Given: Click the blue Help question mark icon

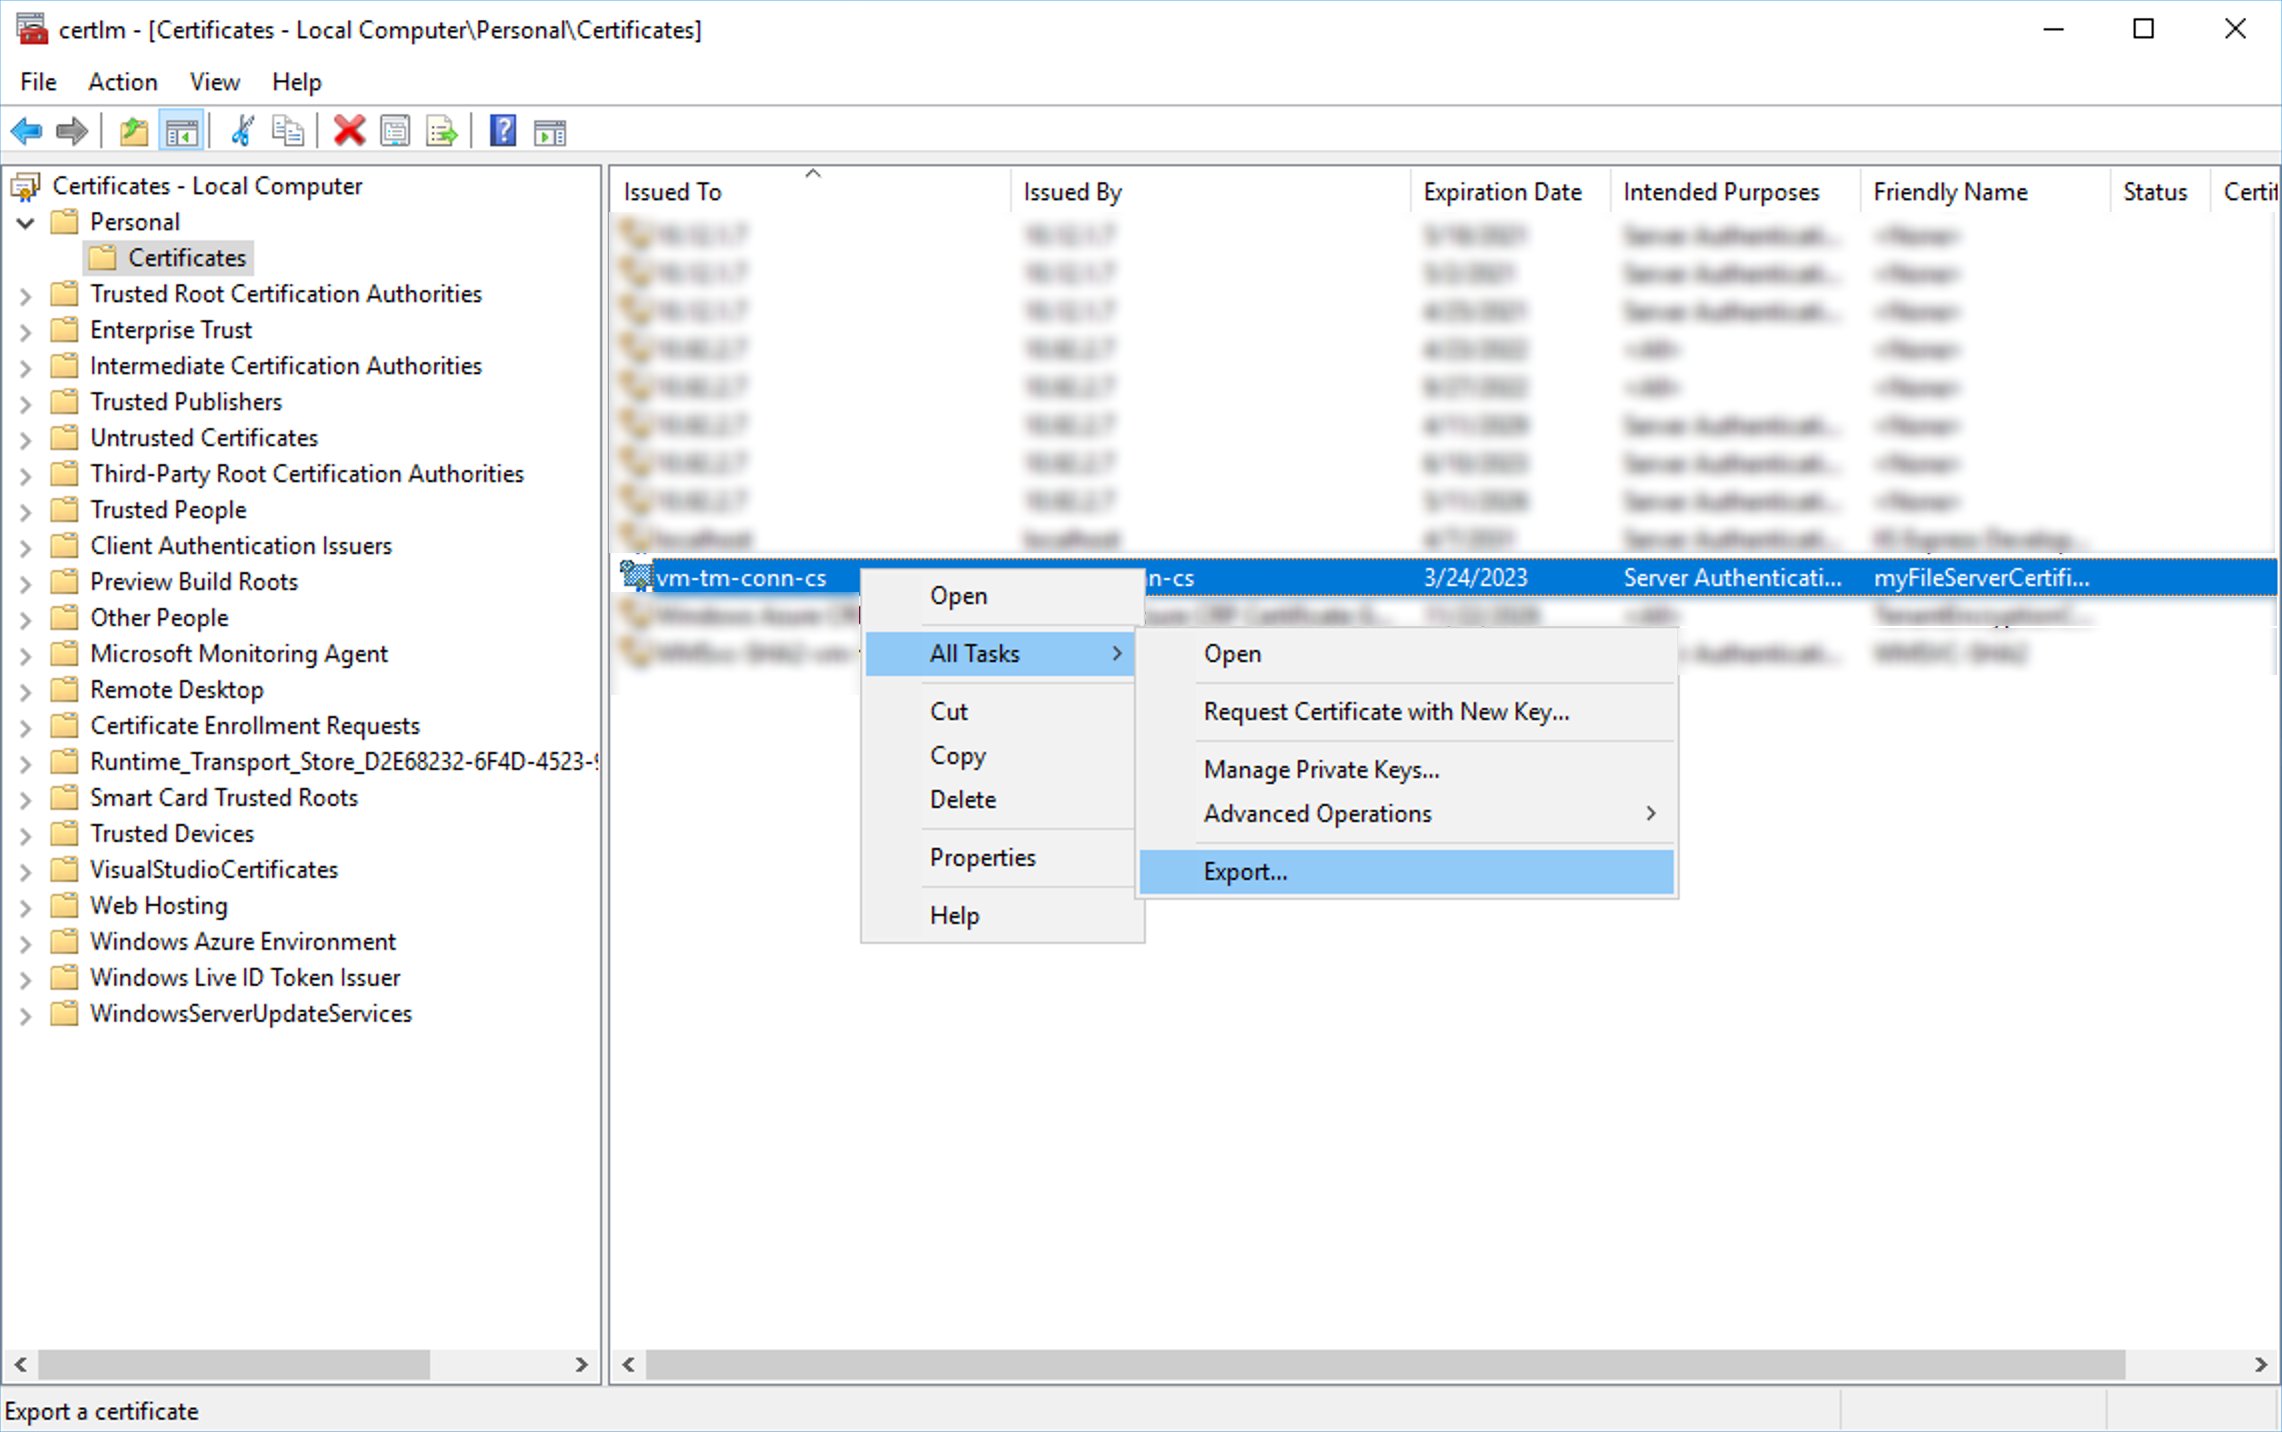Looking at the screenshot, I should pyautogui.click(x=502, y=131).
